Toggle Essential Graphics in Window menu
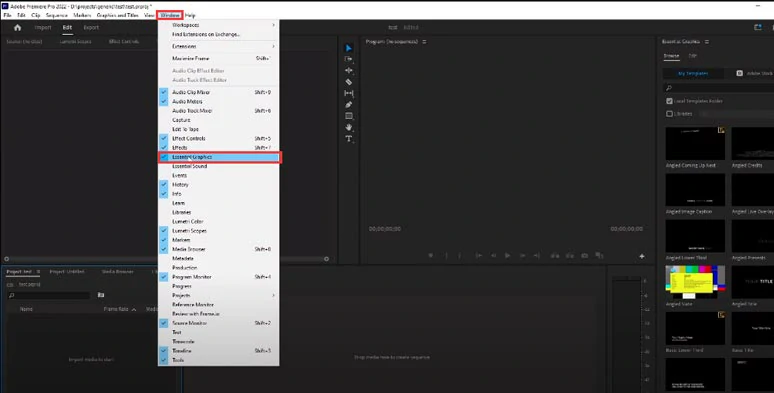This screenshot has width=774, height=393. pos(219,157)
